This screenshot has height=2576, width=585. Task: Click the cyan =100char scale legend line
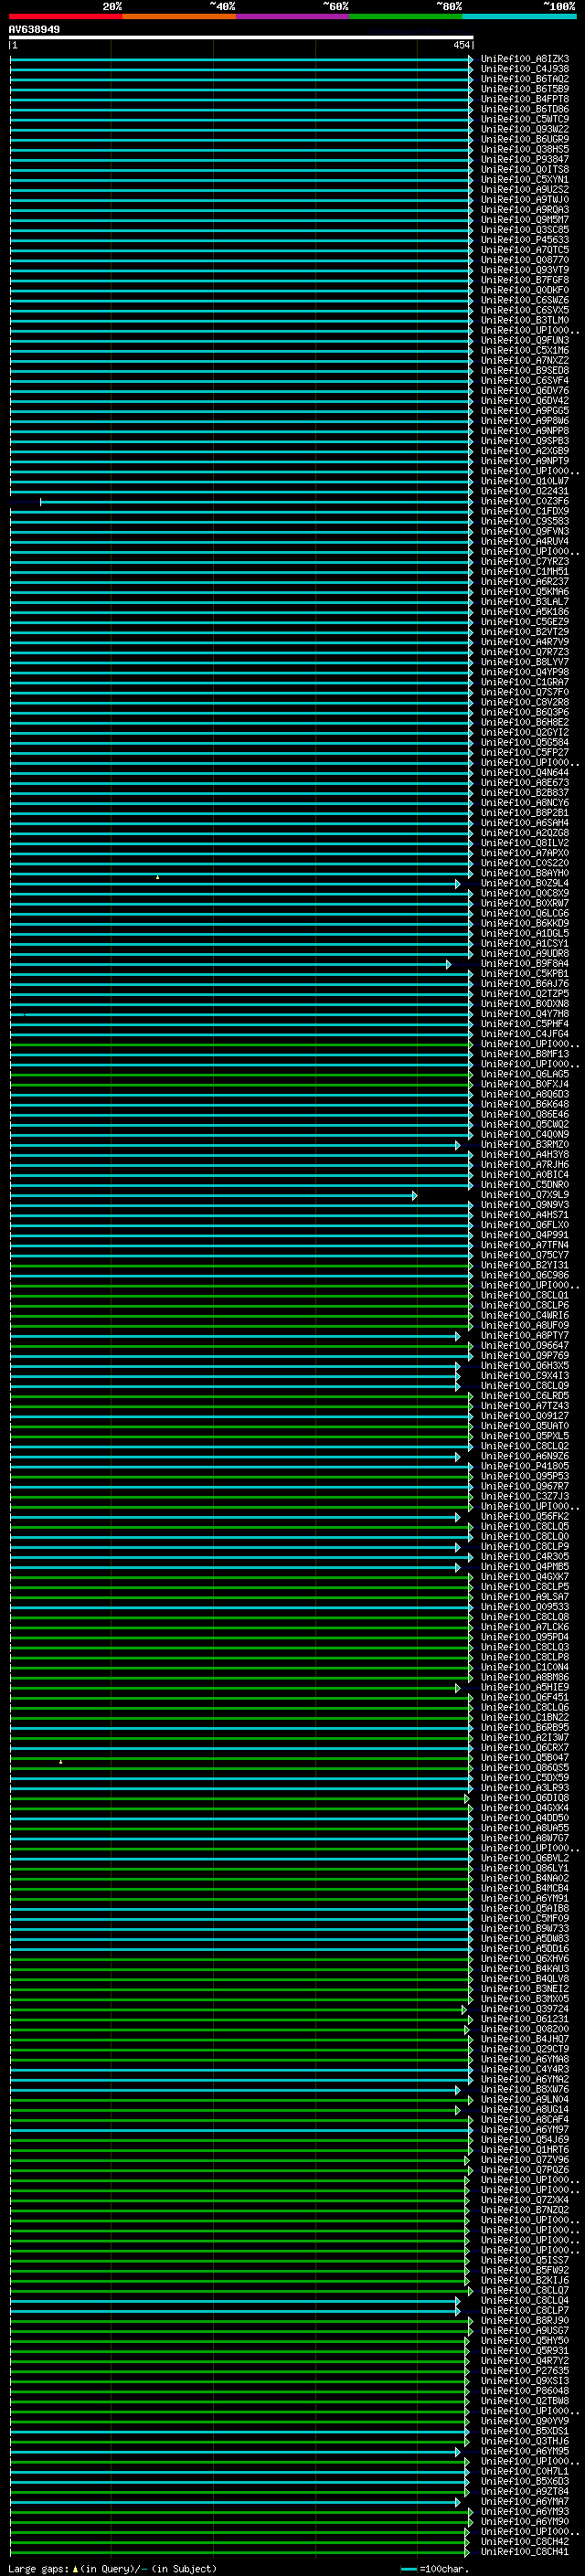[408, 2569]
